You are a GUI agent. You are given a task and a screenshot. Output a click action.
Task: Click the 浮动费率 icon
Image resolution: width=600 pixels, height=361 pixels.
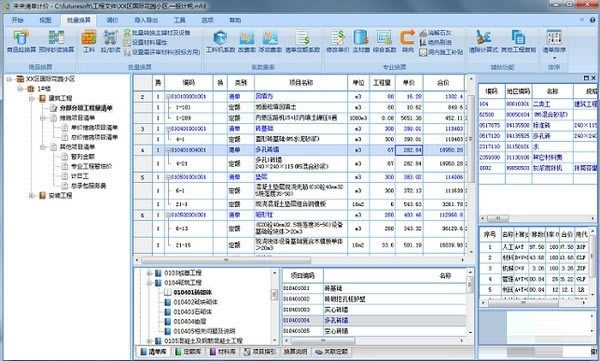[x=270, y=38]
